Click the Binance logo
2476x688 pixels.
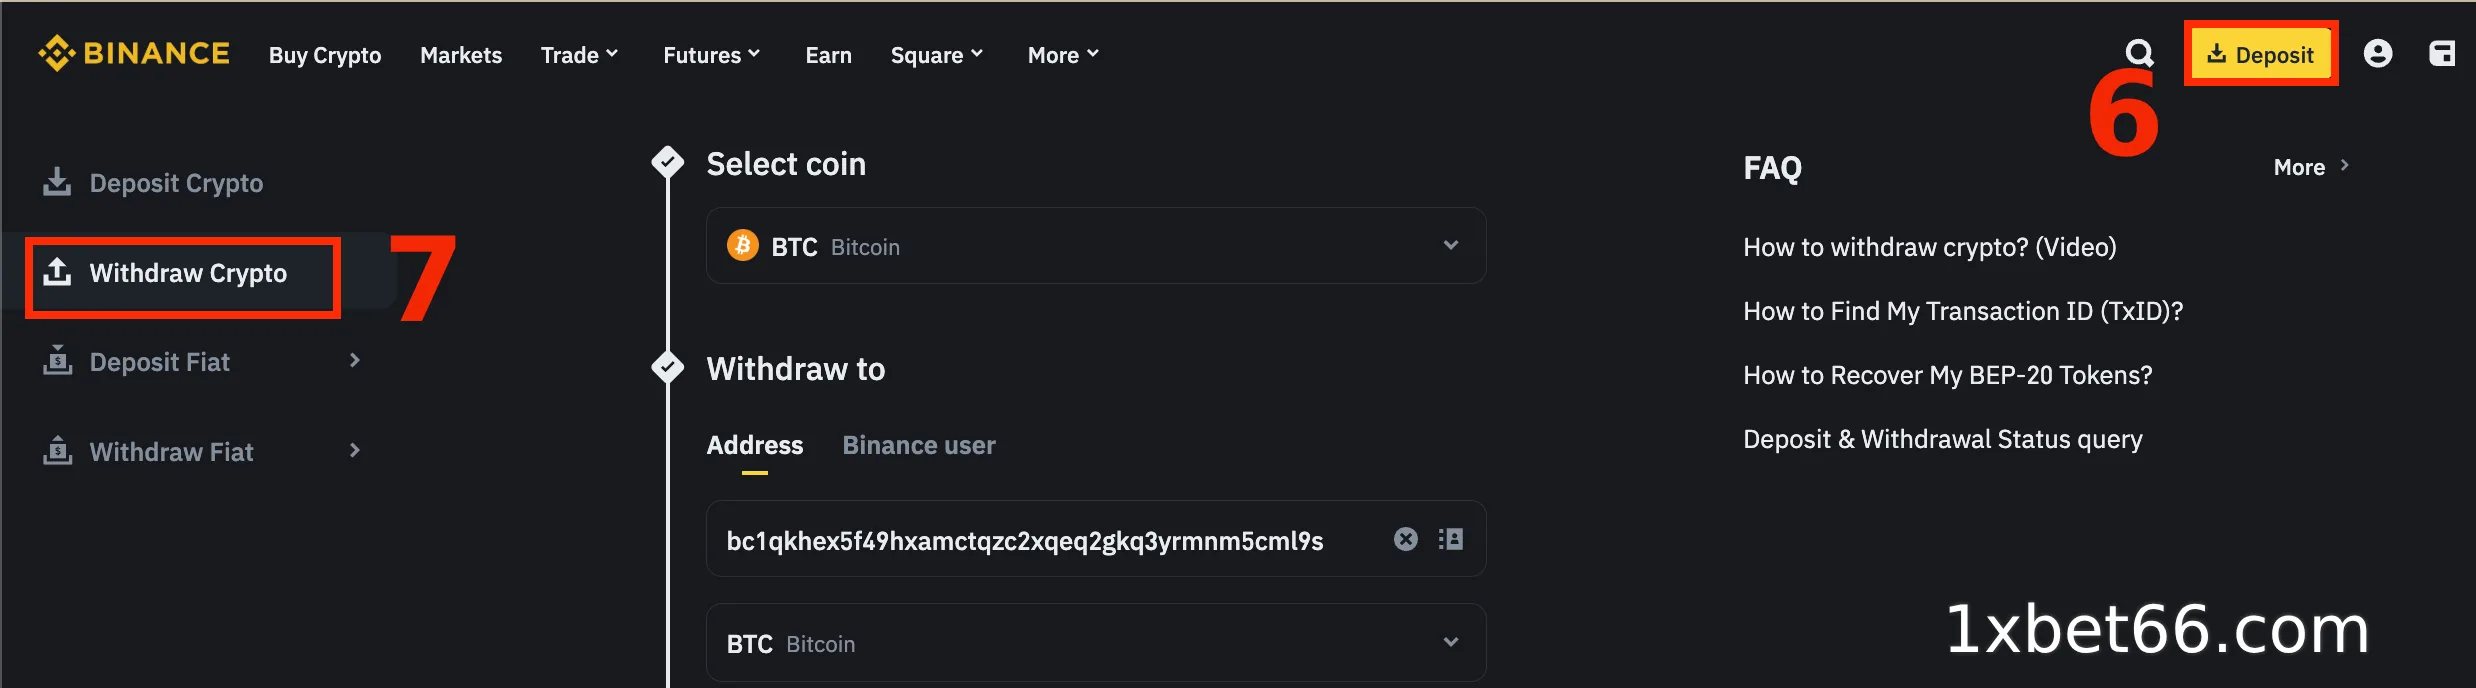click(x=134, y=54)
